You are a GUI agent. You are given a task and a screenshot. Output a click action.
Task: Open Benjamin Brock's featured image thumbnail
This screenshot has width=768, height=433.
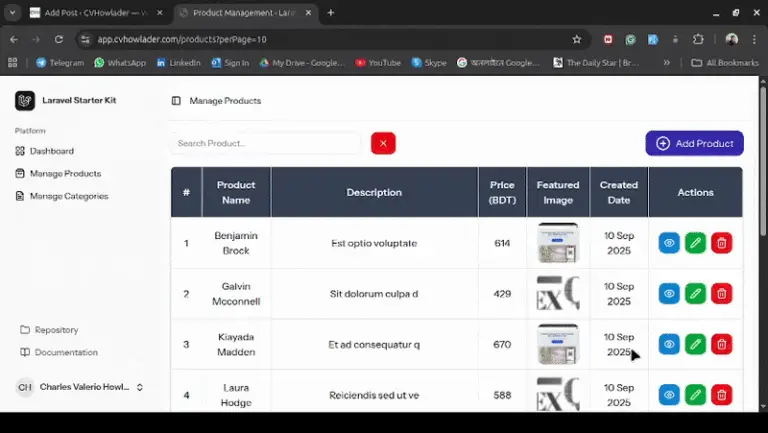tap(558, 243)
